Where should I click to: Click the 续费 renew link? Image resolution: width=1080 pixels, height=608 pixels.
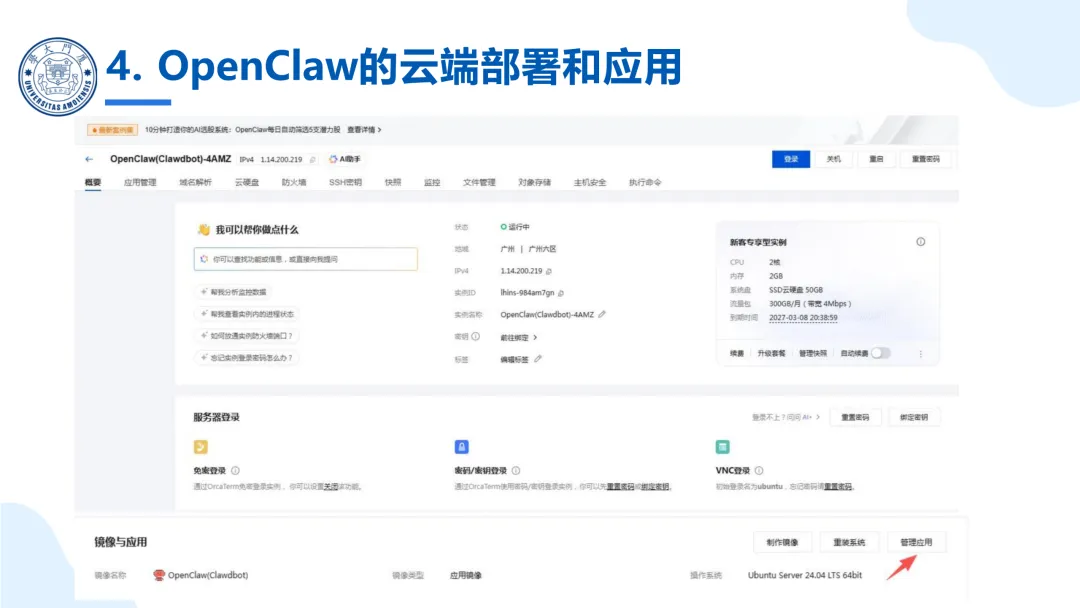pos(737,353)
